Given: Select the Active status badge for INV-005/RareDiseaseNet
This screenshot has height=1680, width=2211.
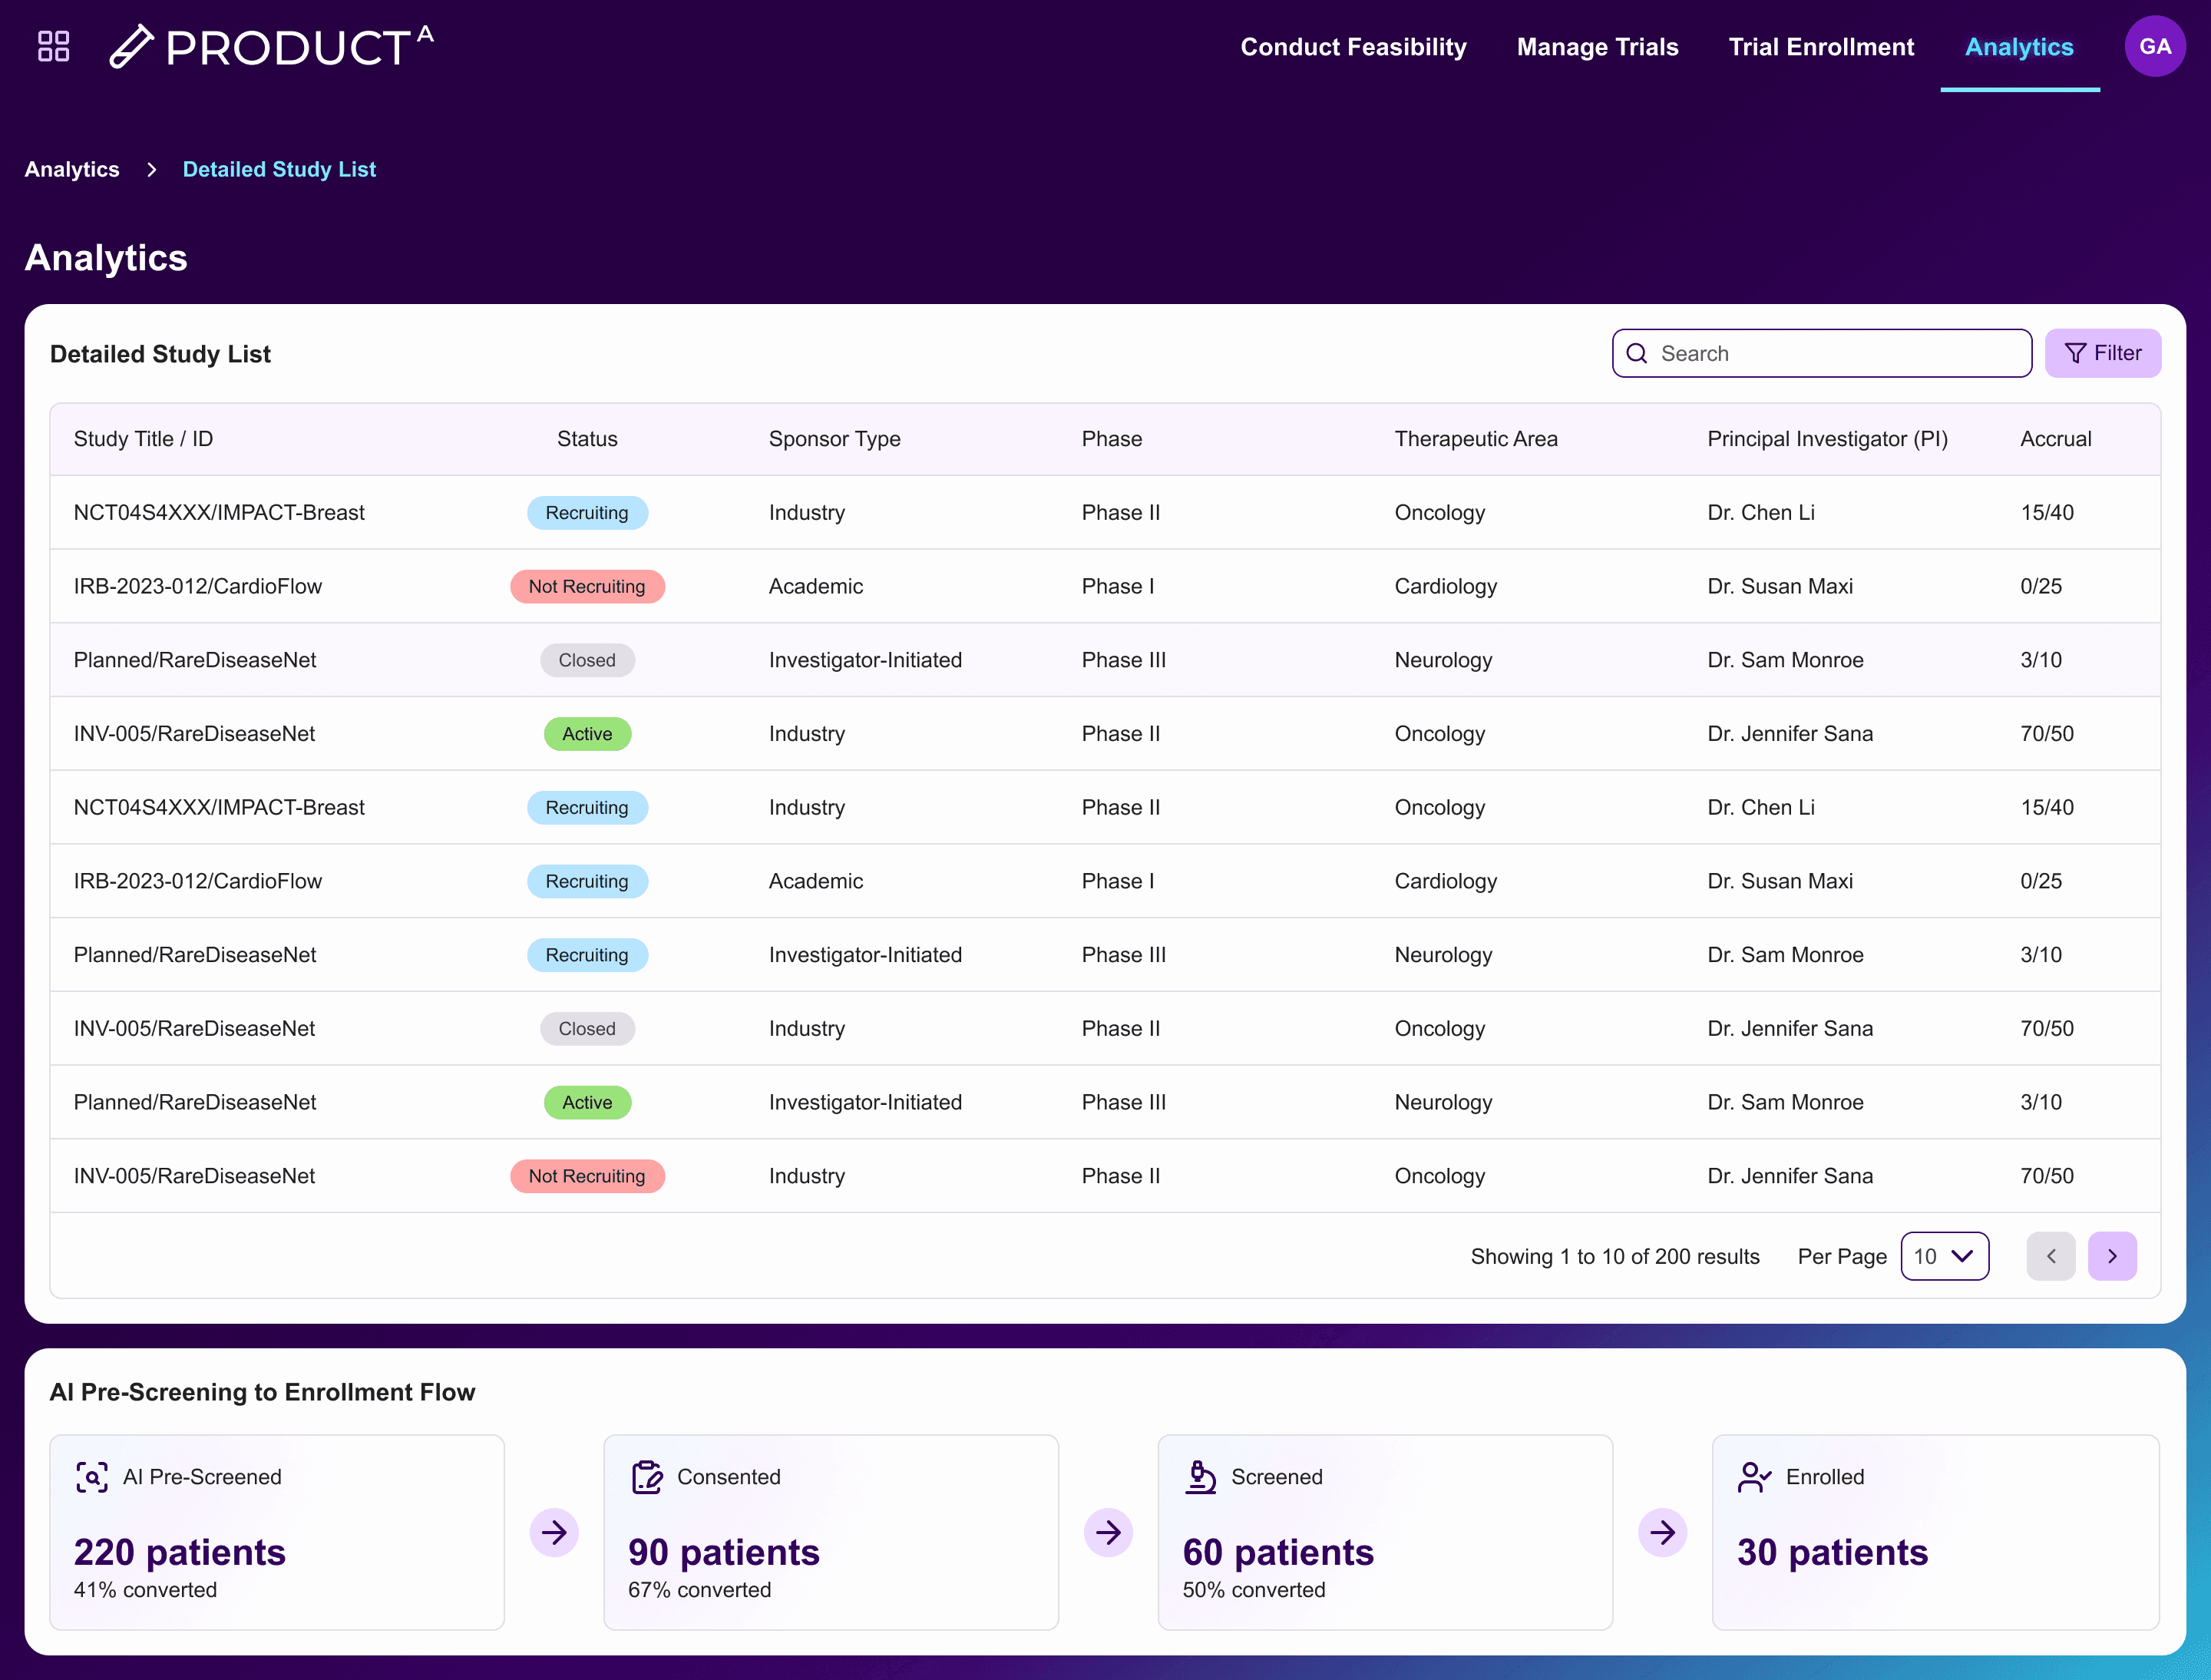Looking at the screenshot, I should (x=587, y=733).
